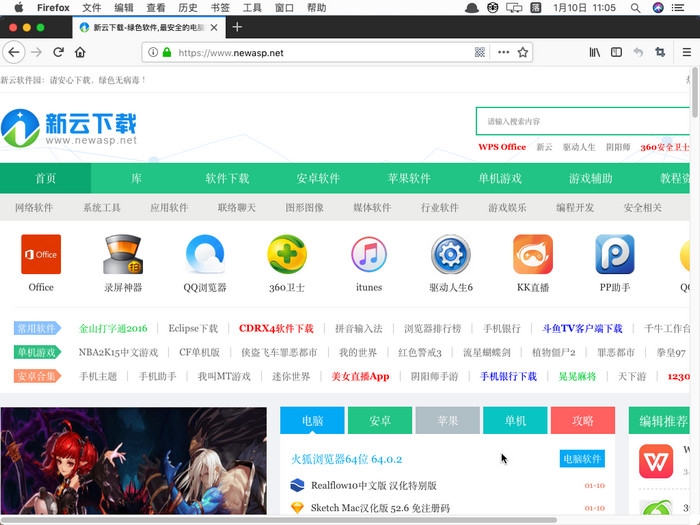Open the CDRX4软件下载 link
This screenshot has height=525, width=700.
coord(276,329)
